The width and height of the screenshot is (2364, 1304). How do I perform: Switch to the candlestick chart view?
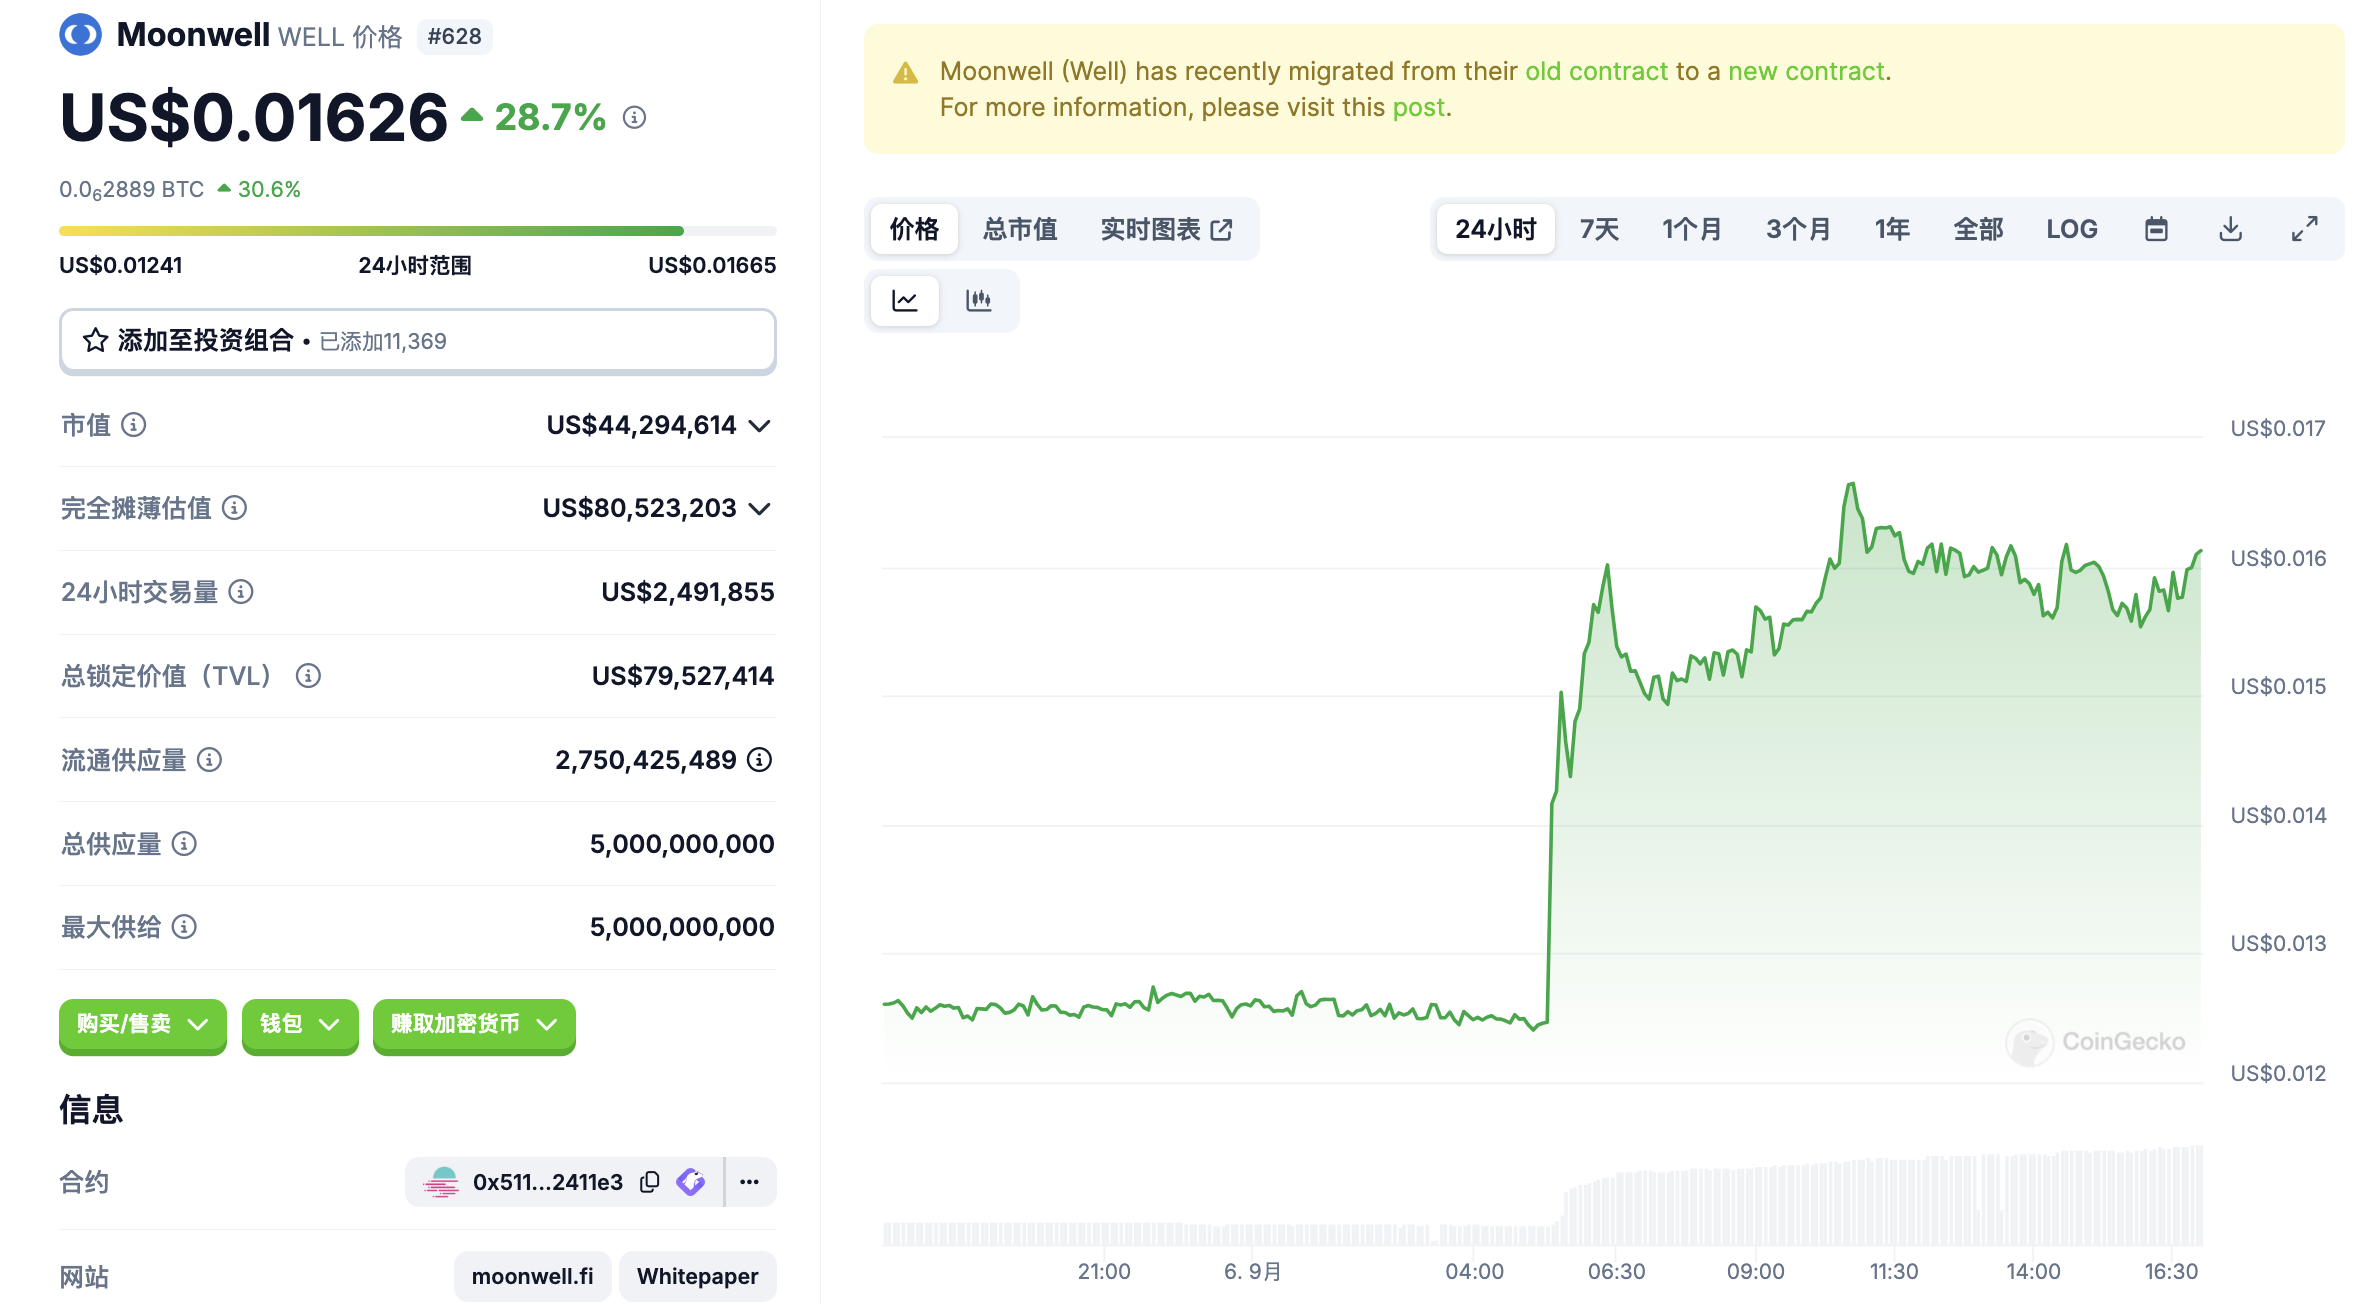tap(978, 300)
